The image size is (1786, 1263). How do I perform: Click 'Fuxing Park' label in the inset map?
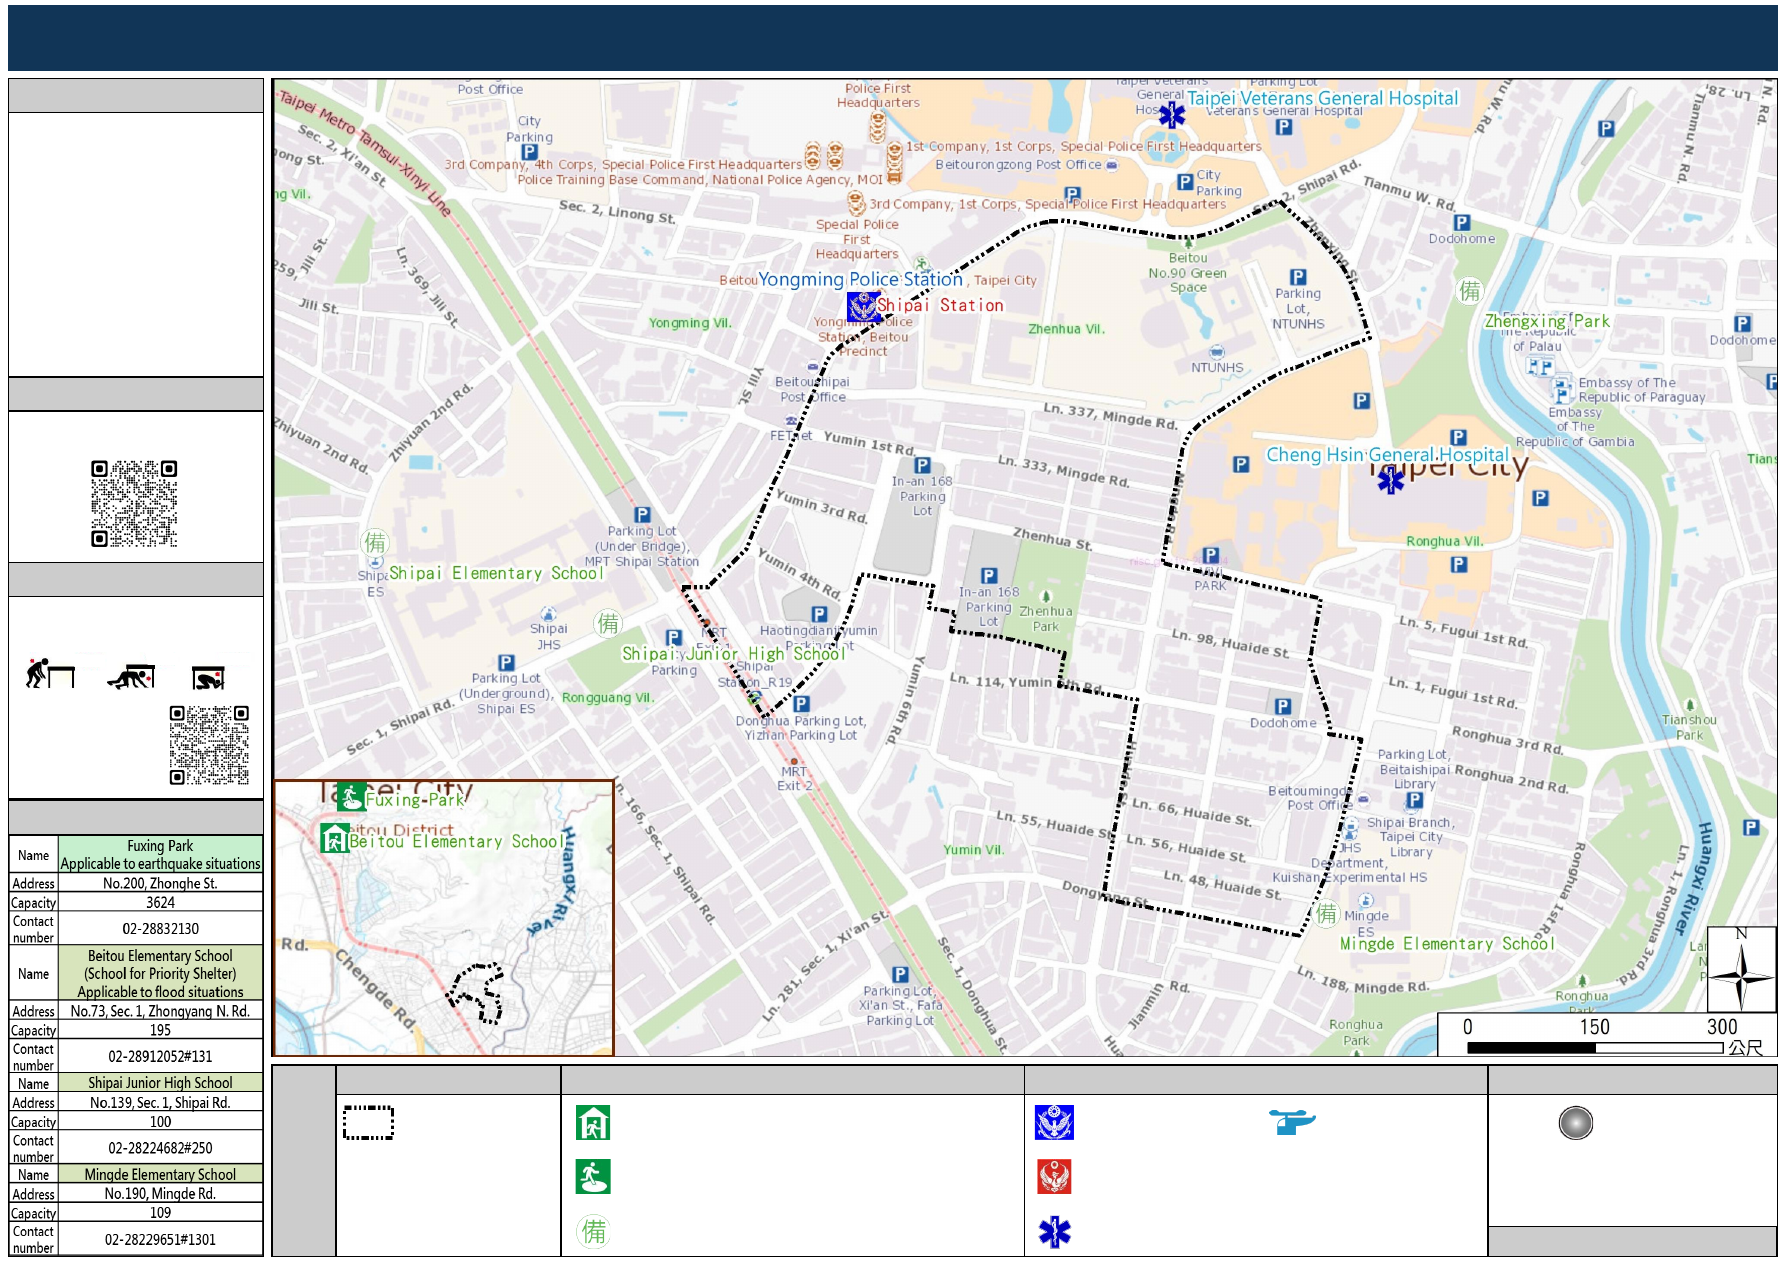(x=415, y=800)
